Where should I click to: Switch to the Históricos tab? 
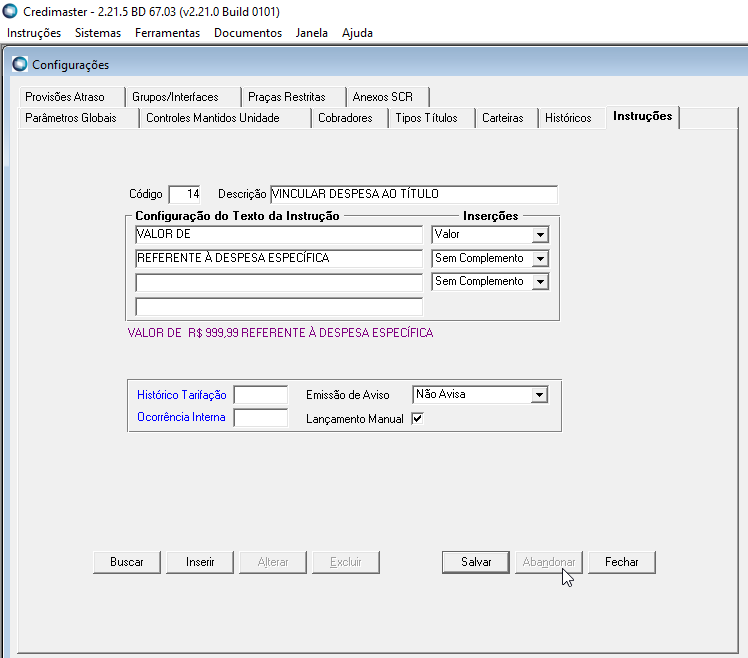click(572, 118)
